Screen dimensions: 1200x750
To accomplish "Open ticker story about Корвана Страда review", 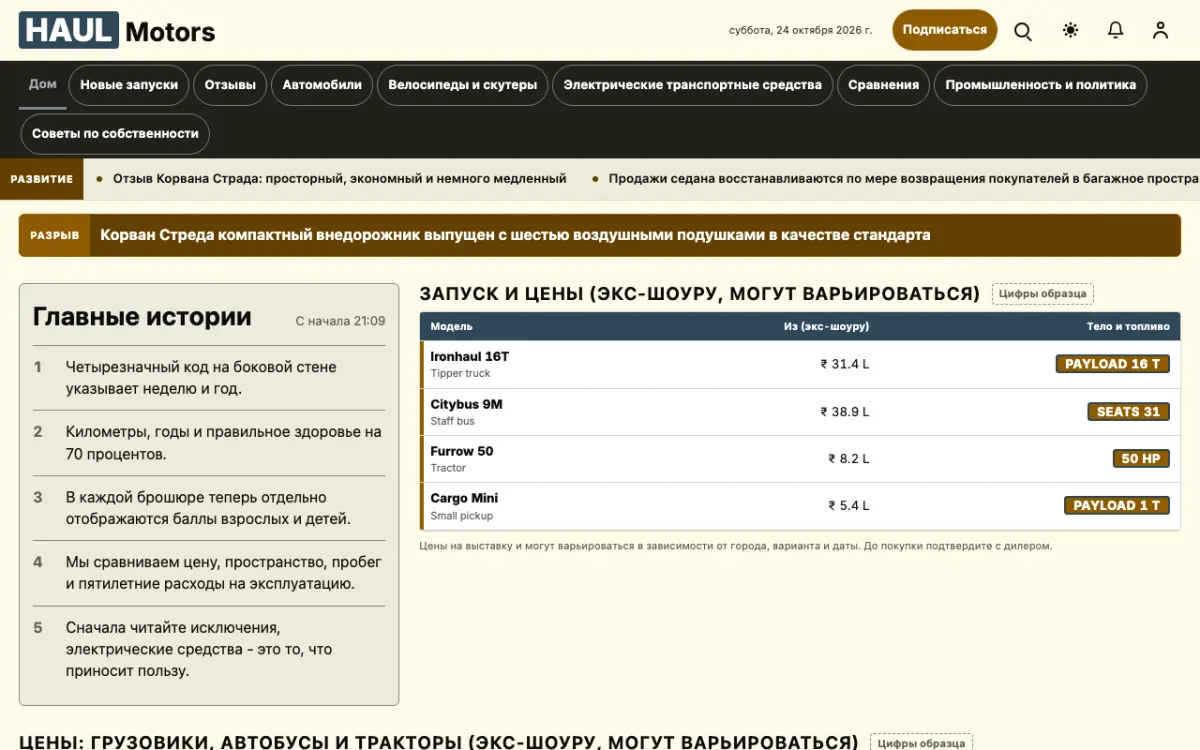I will coord(339,179).
